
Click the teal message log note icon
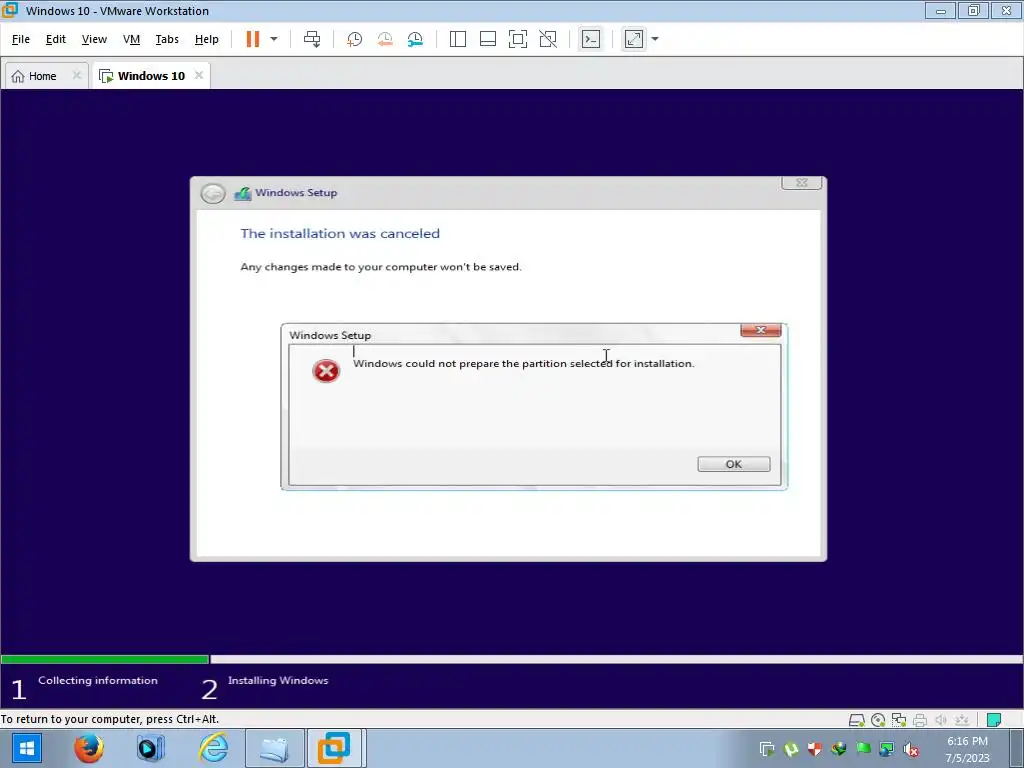click(994, 720)
